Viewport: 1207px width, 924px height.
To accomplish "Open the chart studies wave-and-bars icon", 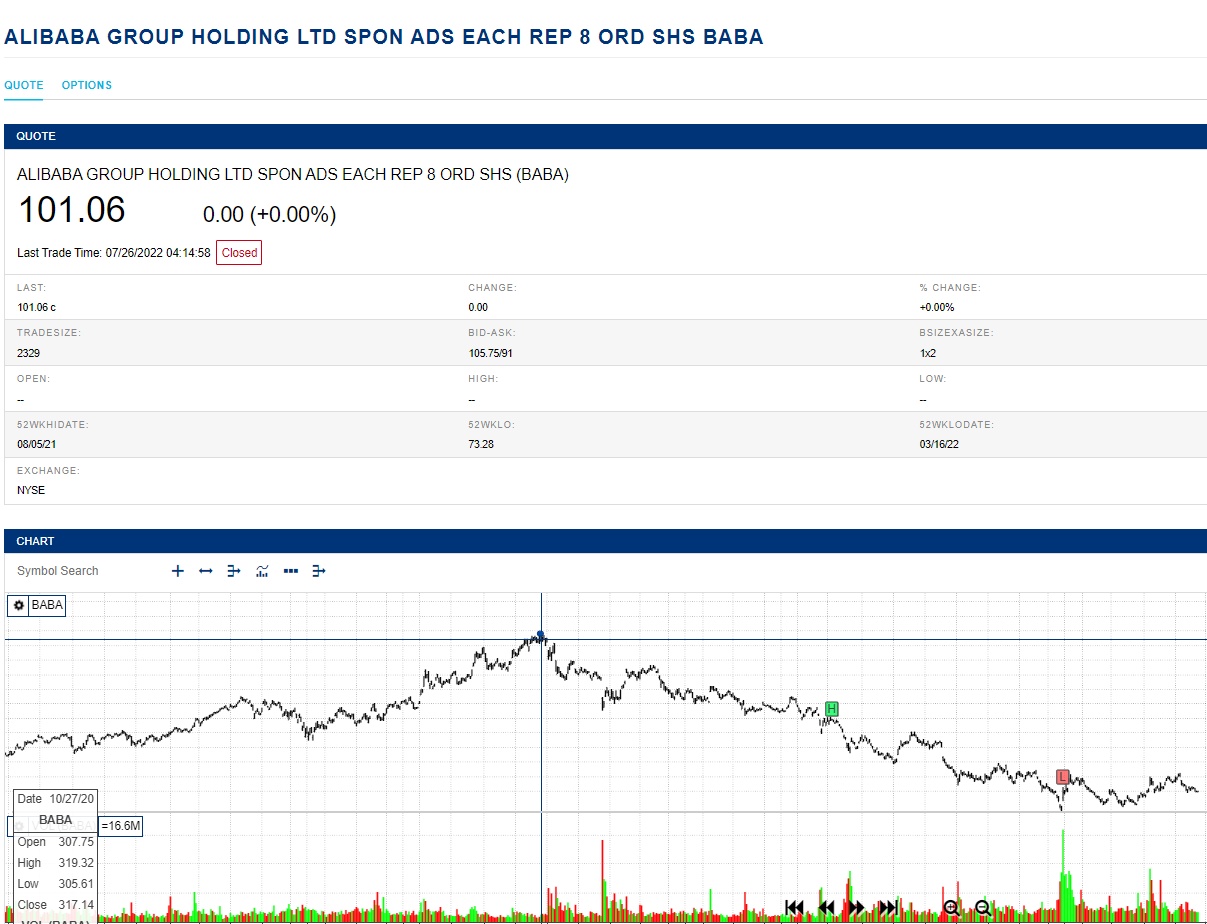I will click(262, 571).
